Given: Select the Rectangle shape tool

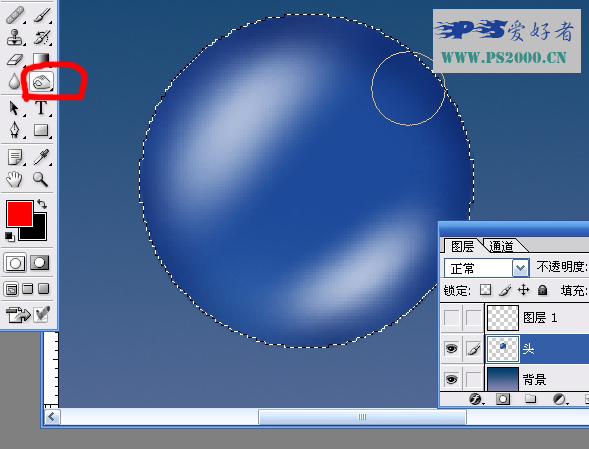Looking at the screenshot, I should 41,130.
